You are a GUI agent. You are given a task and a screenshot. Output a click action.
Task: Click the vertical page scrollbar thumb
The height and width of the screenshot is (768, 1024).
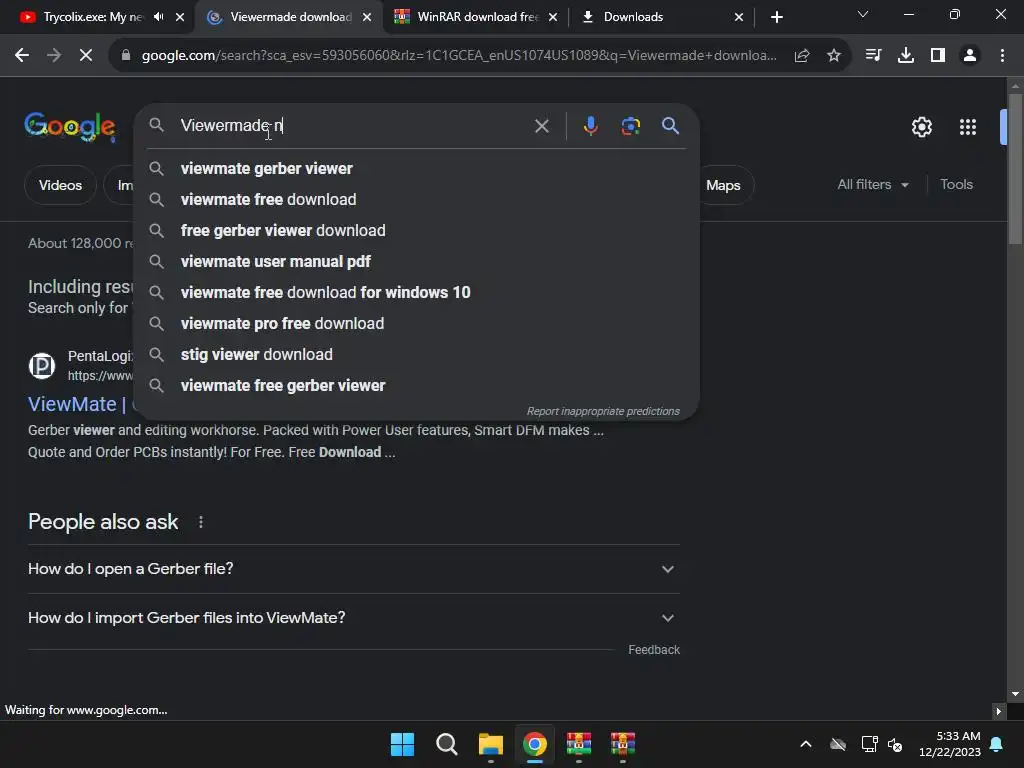click(x=1014, y=170)
